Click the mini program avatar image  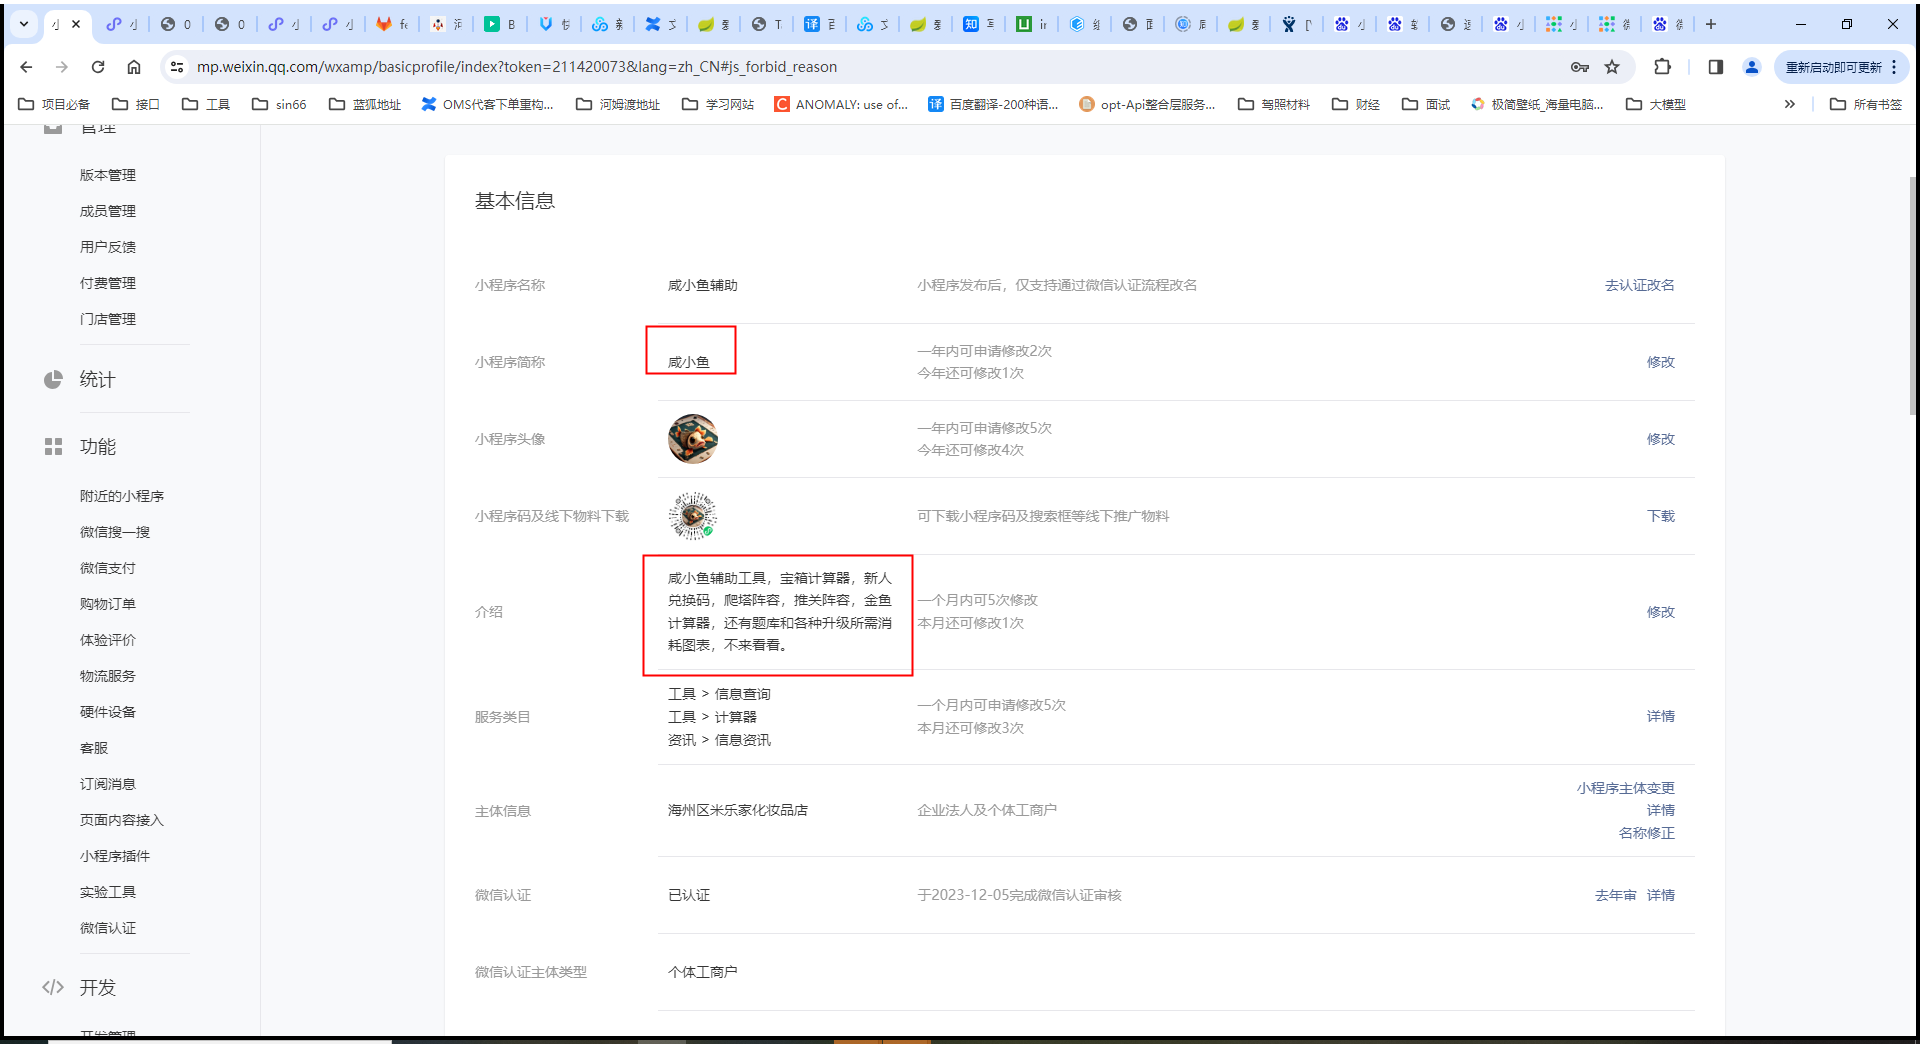click(x=693, y=439)
